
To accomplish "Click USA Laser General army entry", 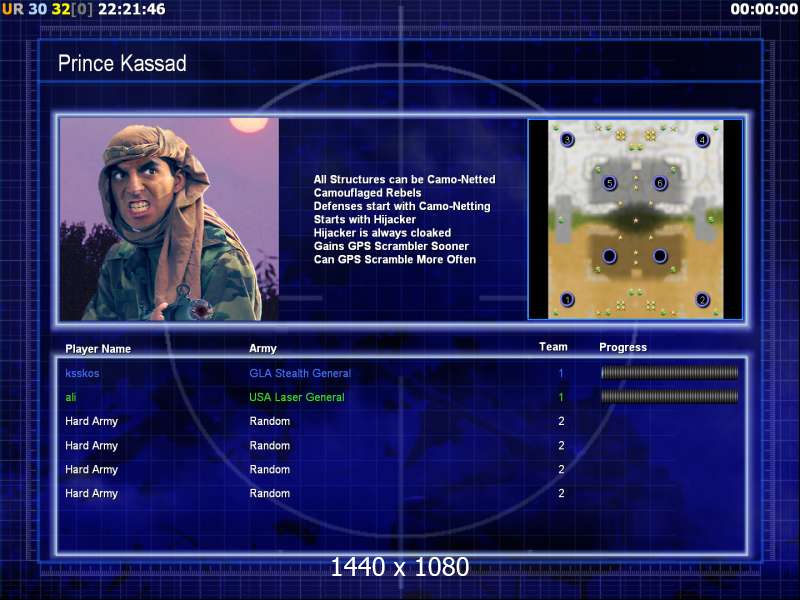I will pyautogui.click(x=296, y=397).
